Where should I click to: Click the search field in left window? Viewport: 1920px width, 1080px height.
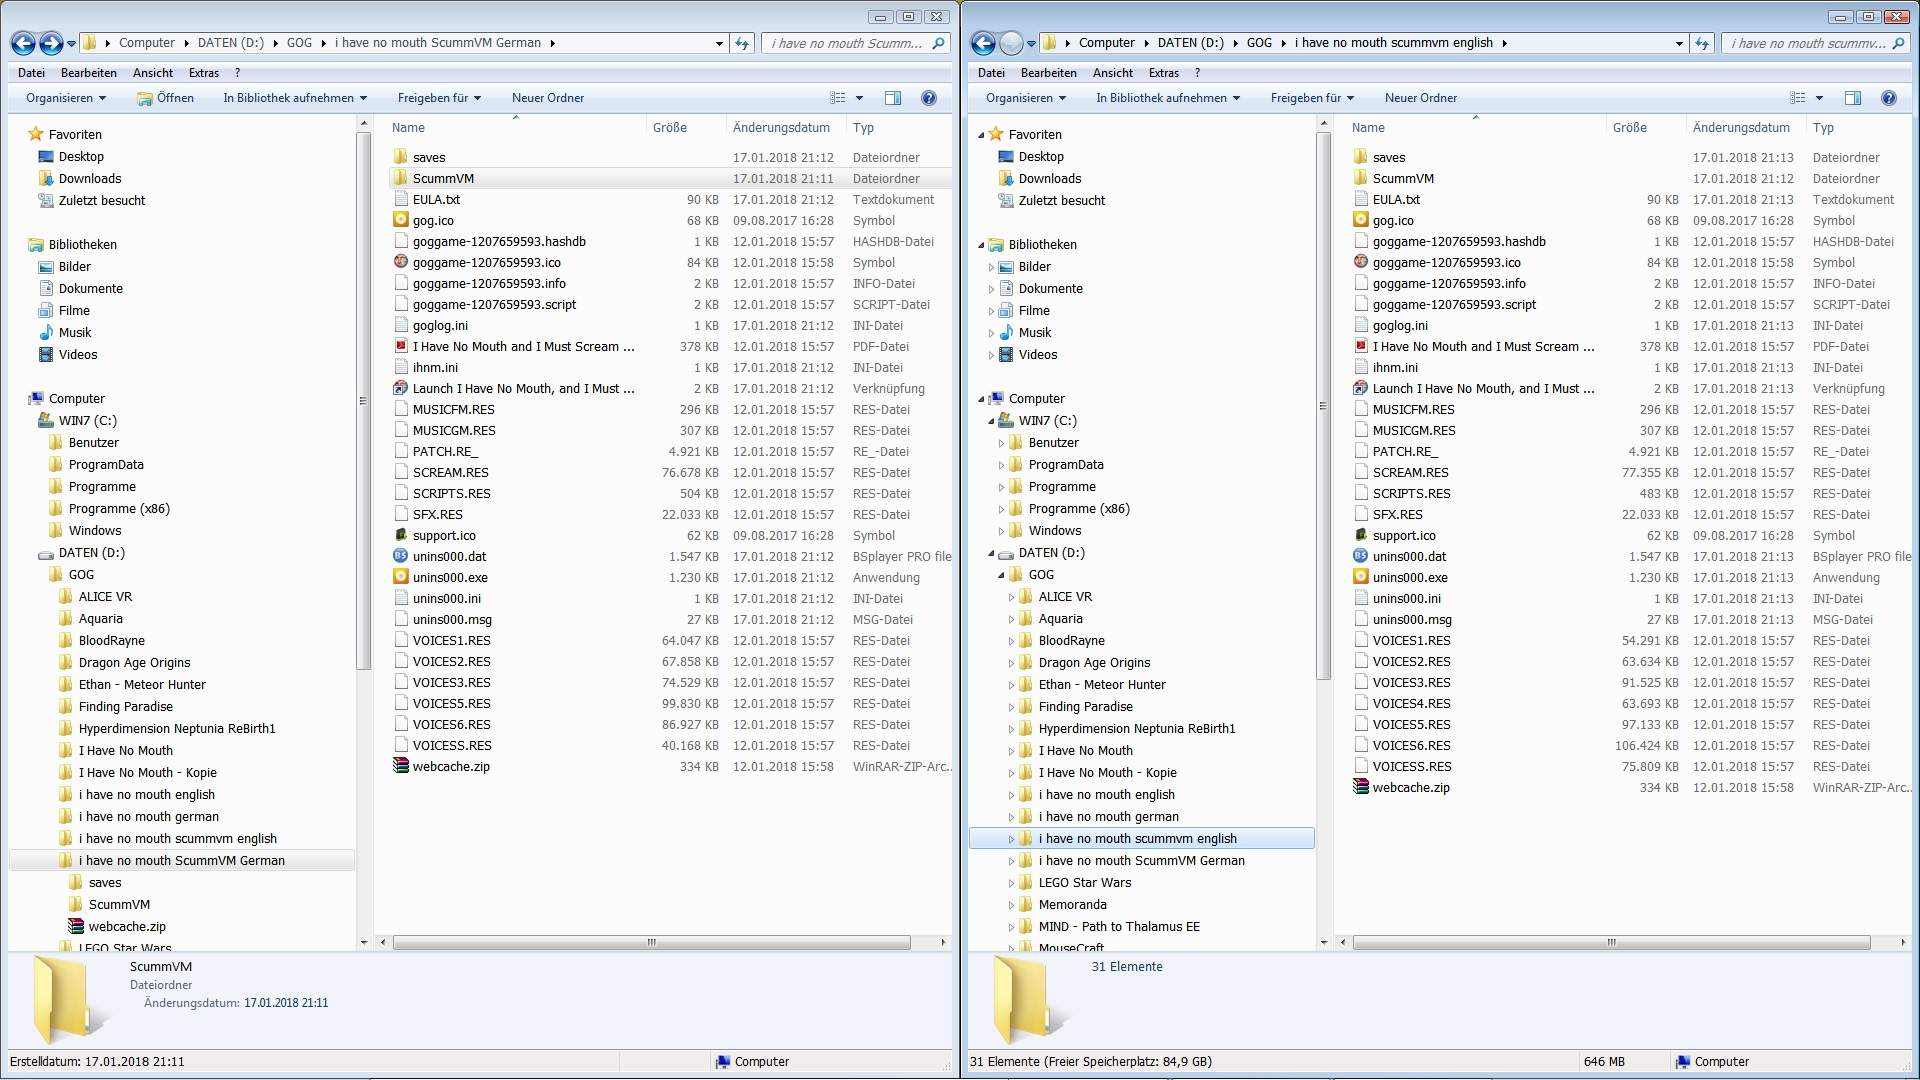click(854, 43)
